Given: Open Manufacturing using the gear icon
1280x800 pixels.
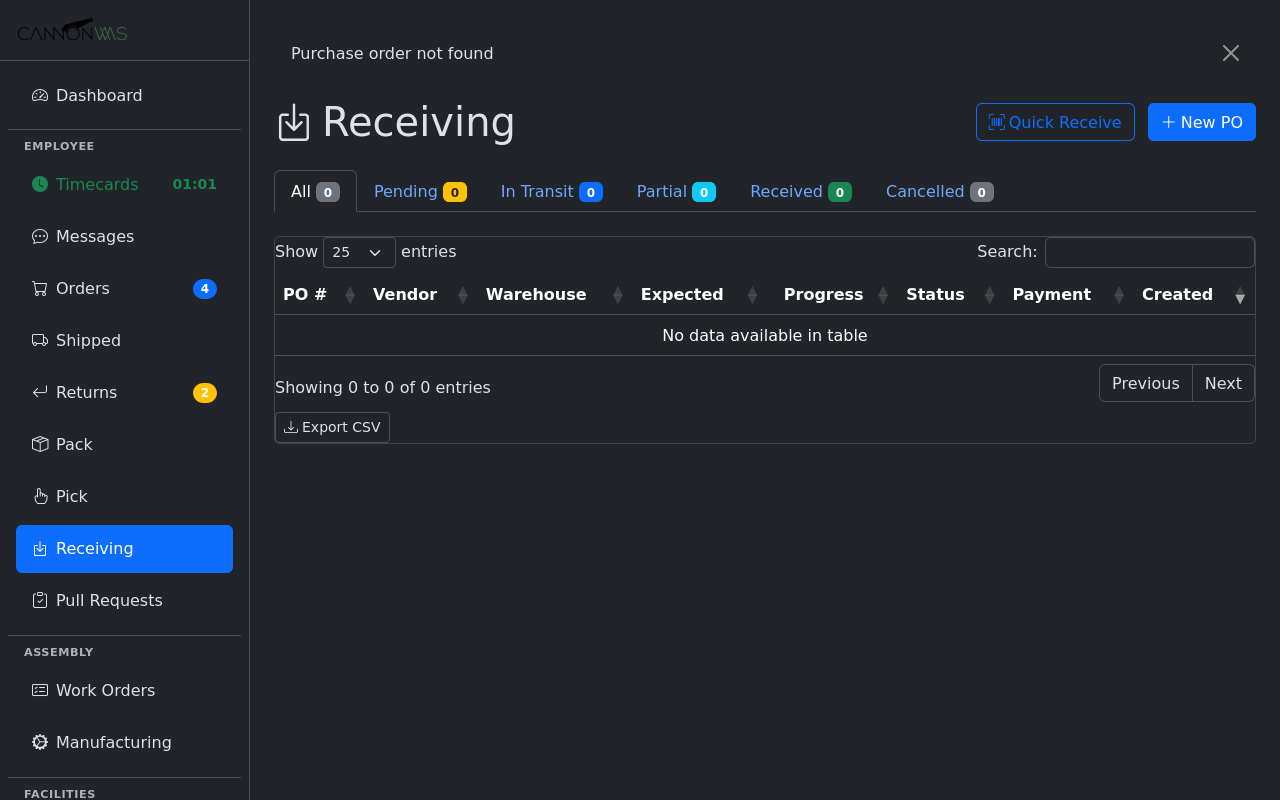Looking at the screenshot, I should [40, 743].
